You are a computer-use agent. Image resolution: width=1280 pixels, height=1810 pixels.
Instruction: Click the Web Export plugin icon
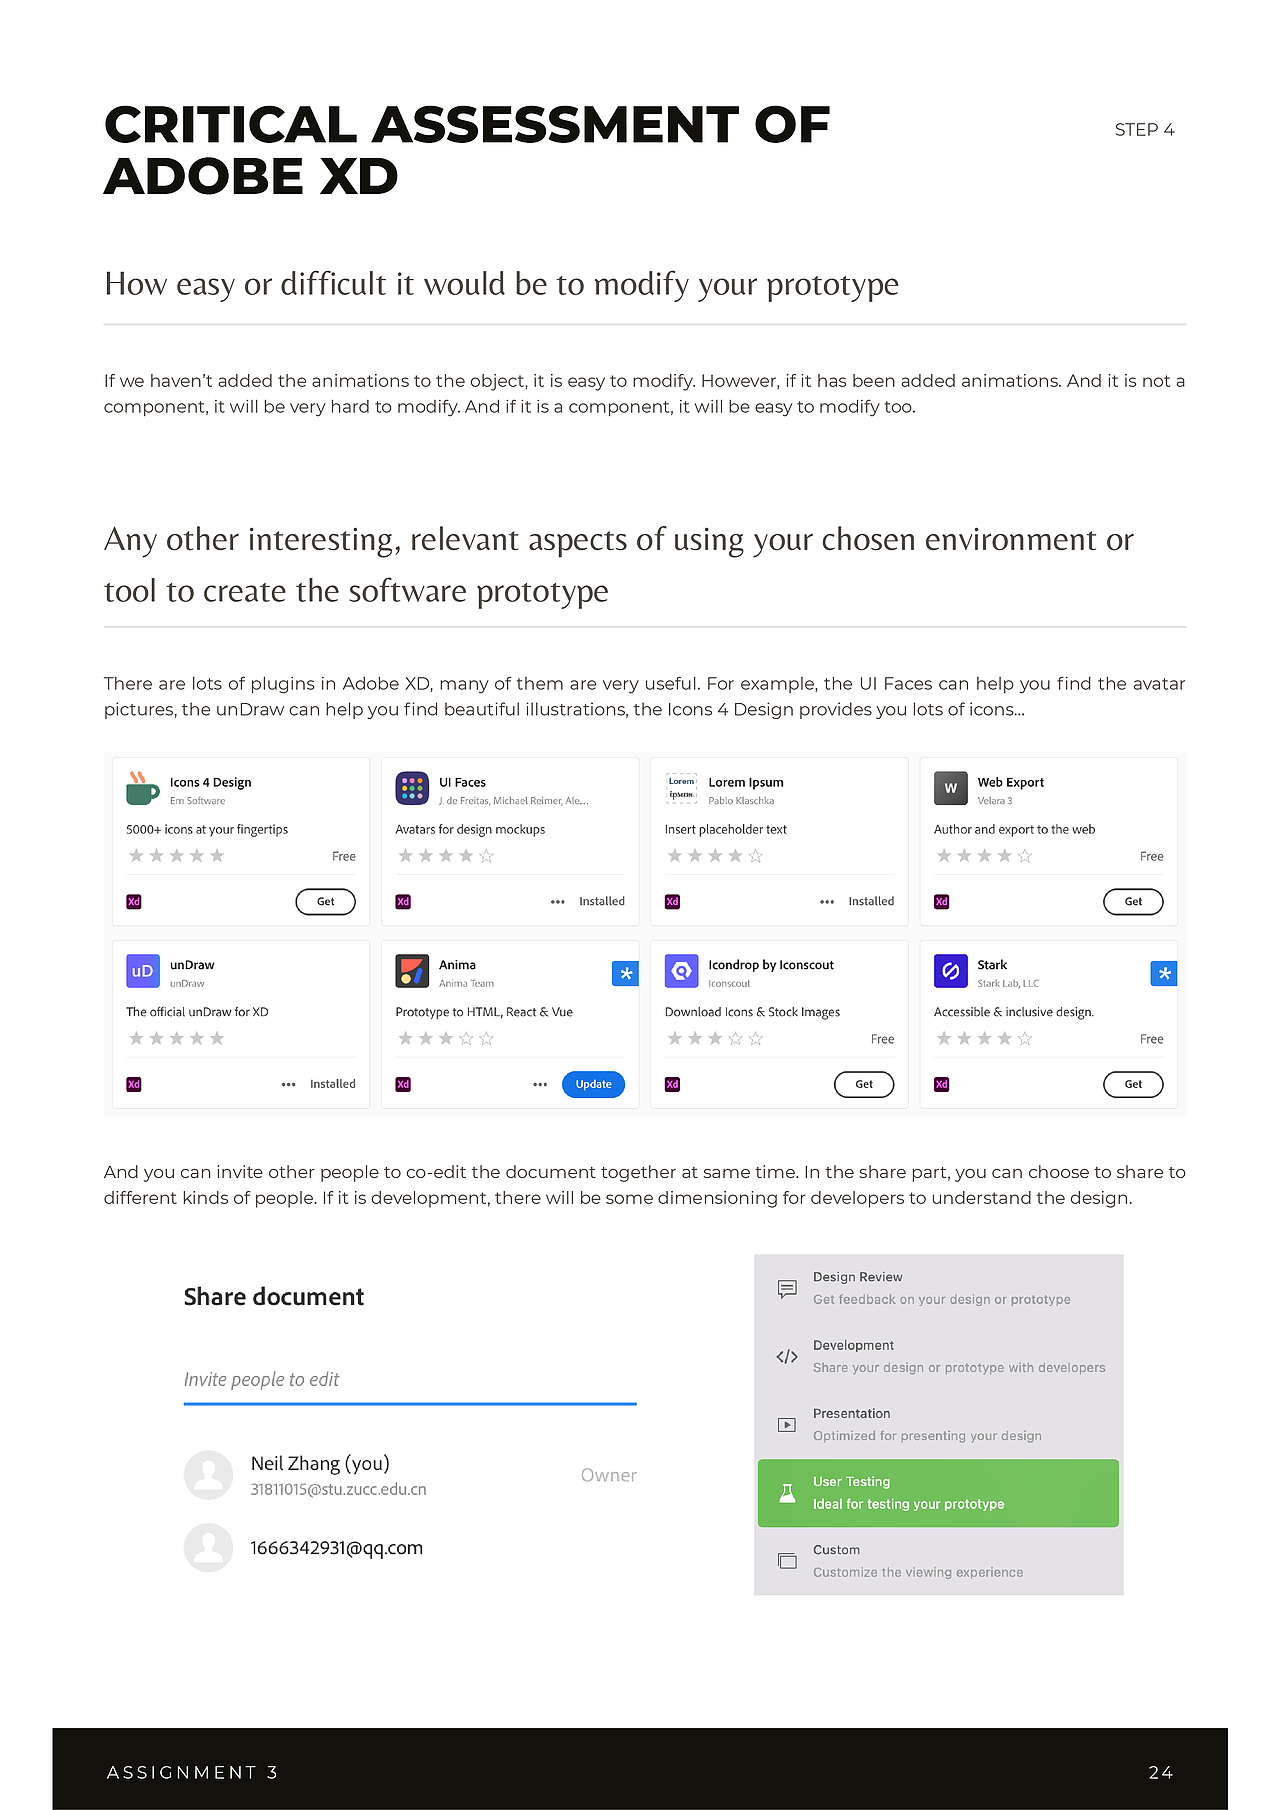[950, 788]
